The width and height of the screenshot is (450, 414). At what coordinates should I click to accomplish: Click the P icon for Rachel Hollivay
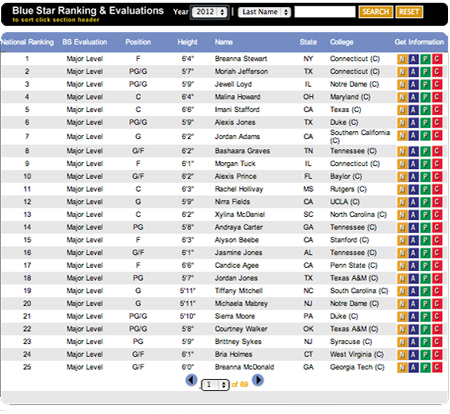coord(425,189)
